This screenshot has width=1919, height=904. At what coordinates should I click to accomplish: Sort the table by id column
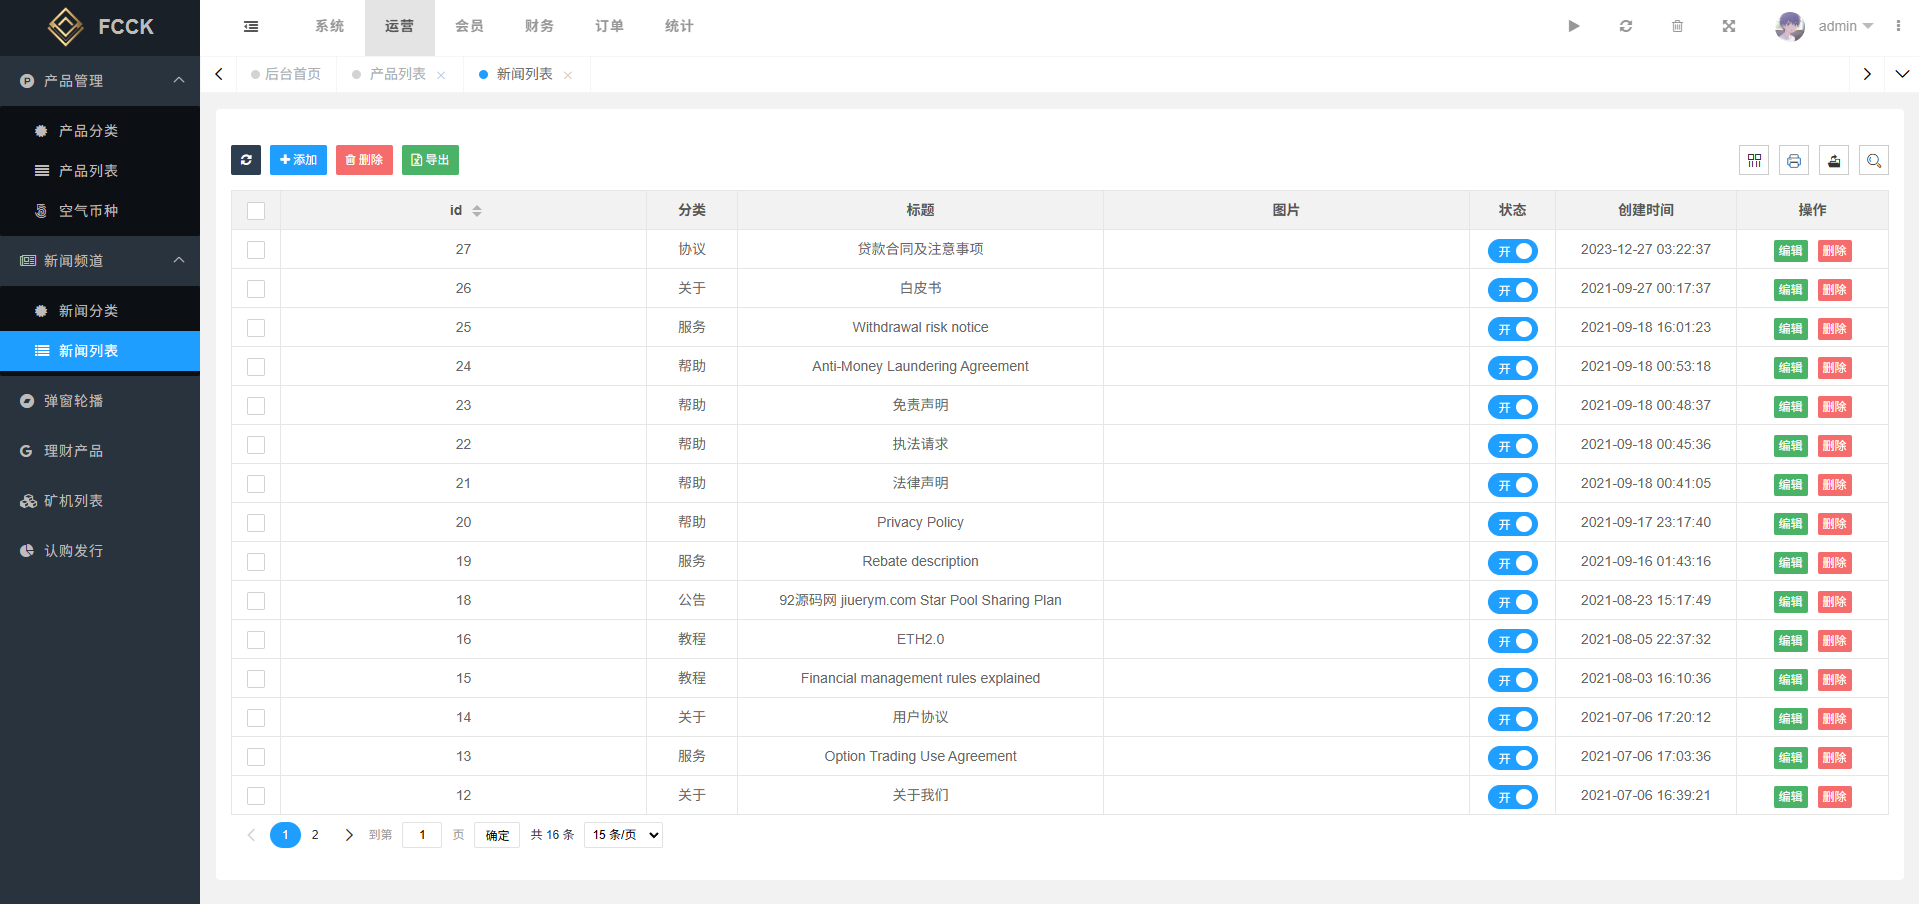point(477,211)
